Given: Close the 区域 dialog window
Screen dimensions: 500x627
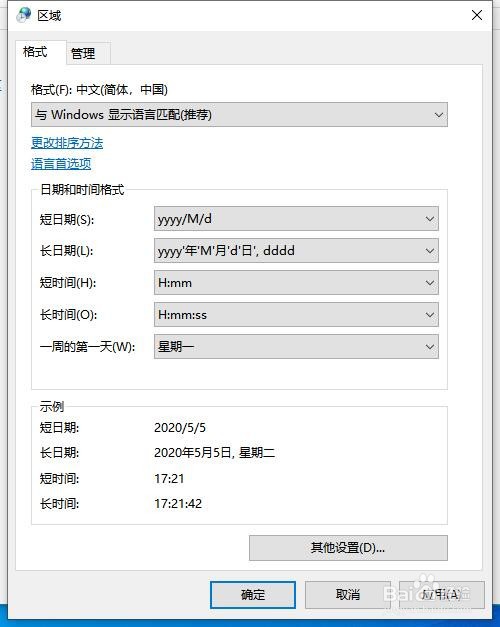Looking at the screenshot, I should coord(476,16).
